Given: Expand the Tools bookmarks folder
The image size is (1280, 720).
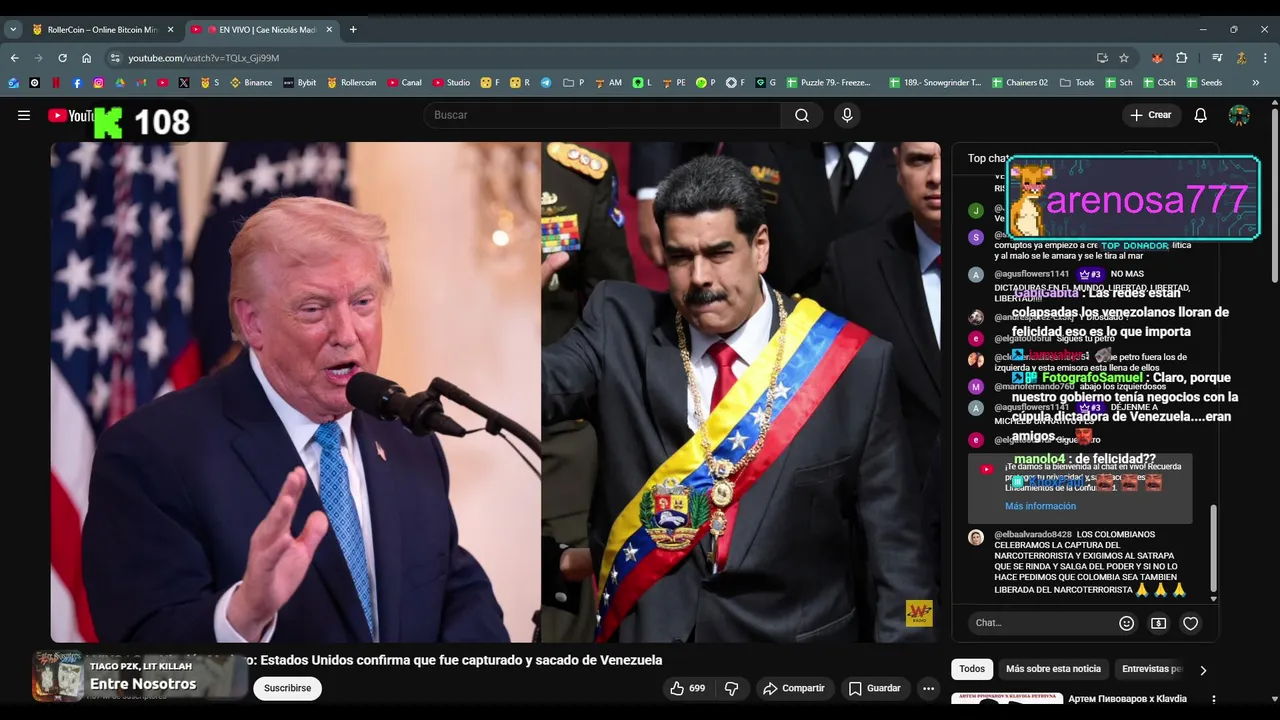Looking at the screenshot, I should click(x=1077, y=83).
